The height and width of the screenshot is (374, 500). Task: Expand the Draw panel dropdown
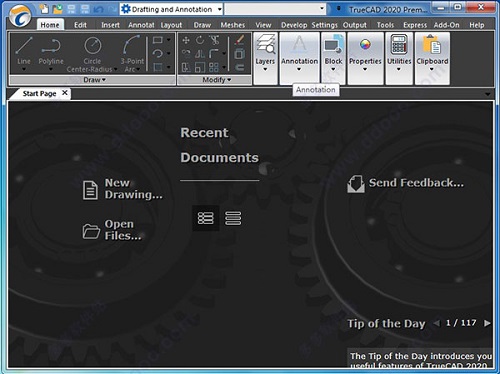[94, 80]
